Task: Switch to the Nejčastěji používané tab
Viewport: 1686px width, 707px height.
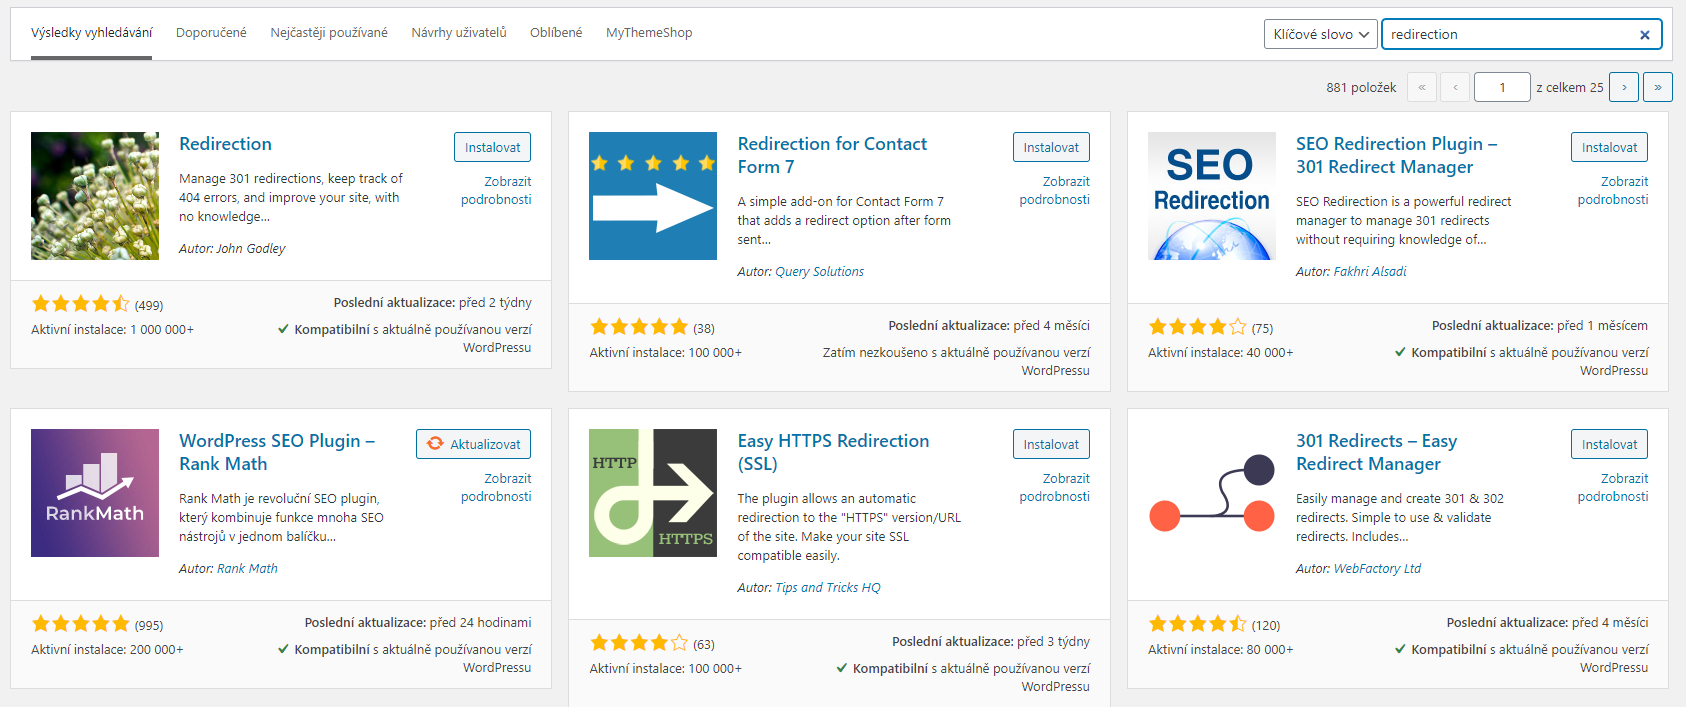Action: click(329, 33)
